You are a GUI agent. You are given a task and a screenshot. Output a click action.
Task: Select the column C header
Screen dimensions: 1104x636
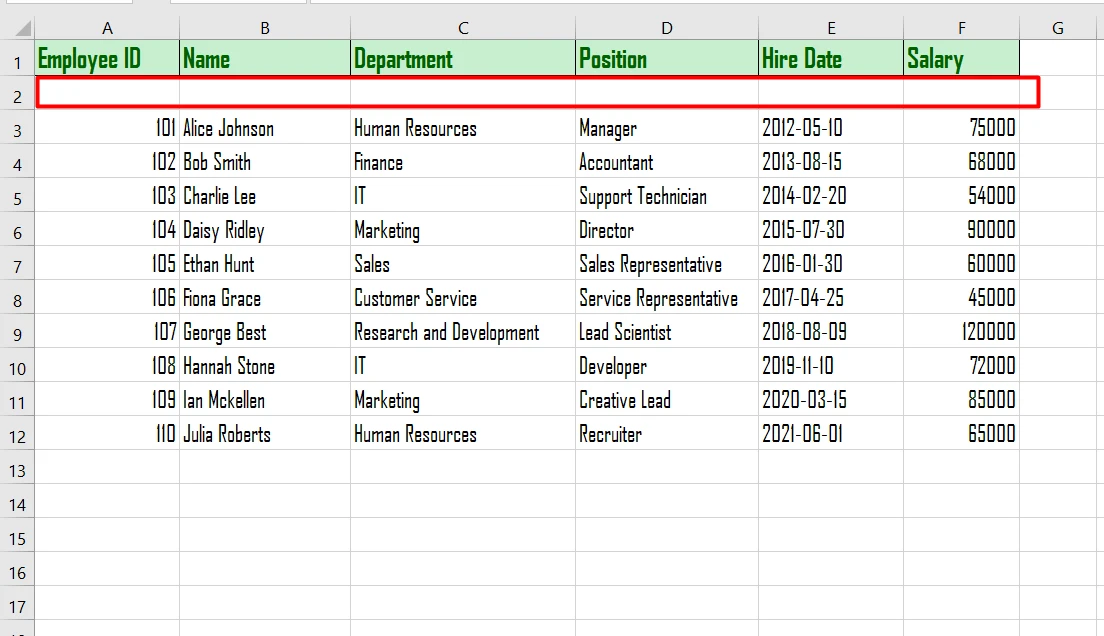(463, 28)
